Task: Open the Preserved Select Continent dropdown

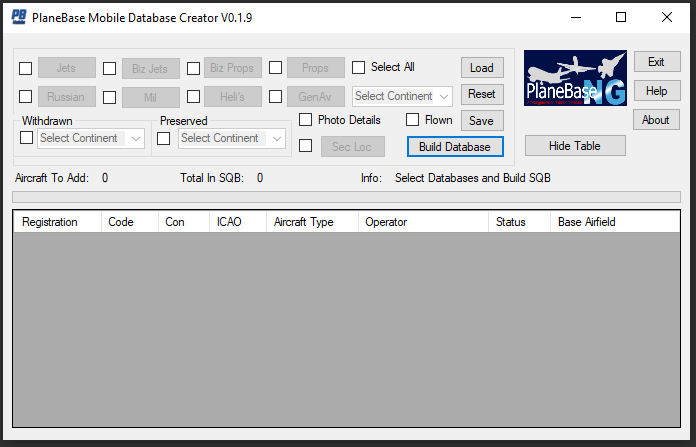Action: (x=233, y=138)
